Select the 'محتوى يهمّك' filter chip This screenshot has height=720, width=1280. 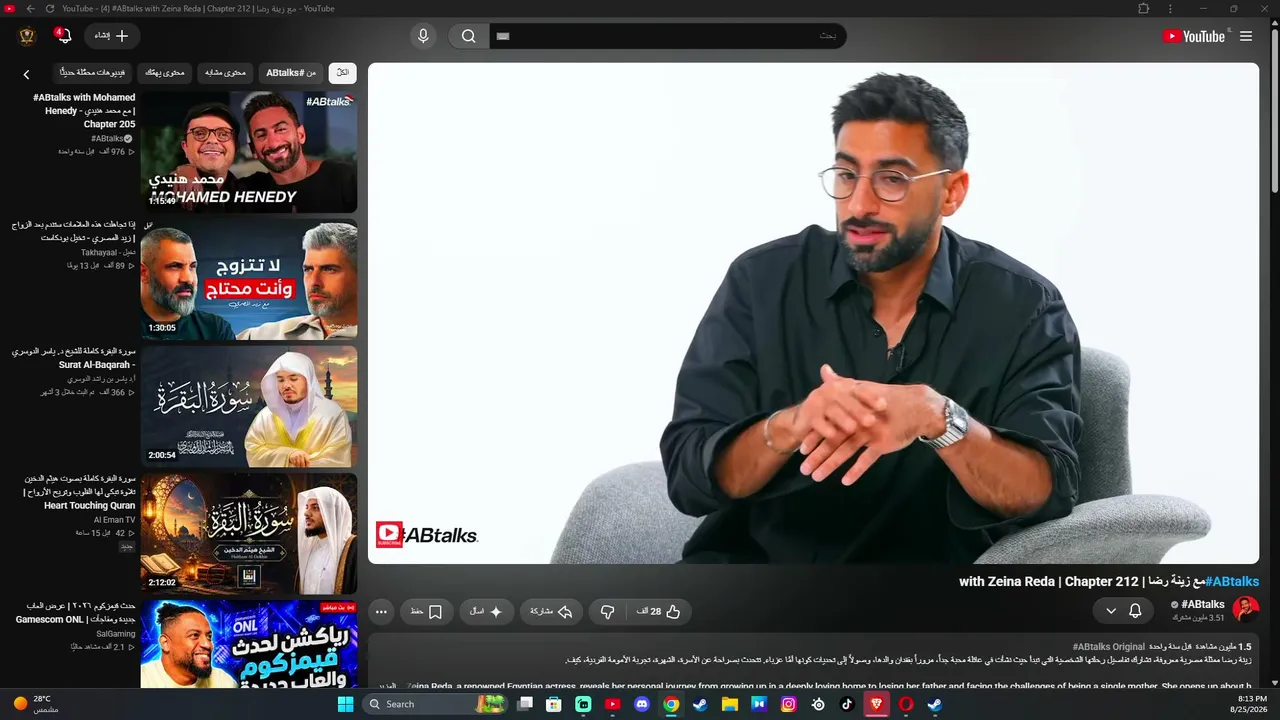pos(164,72)
